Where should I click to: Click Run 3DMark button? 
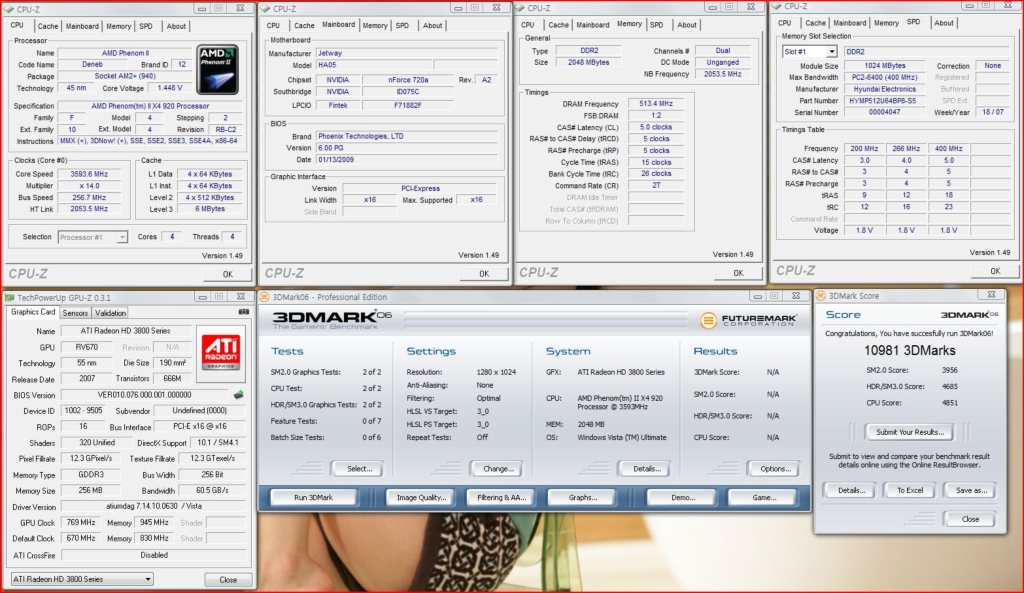click(313, 498)
